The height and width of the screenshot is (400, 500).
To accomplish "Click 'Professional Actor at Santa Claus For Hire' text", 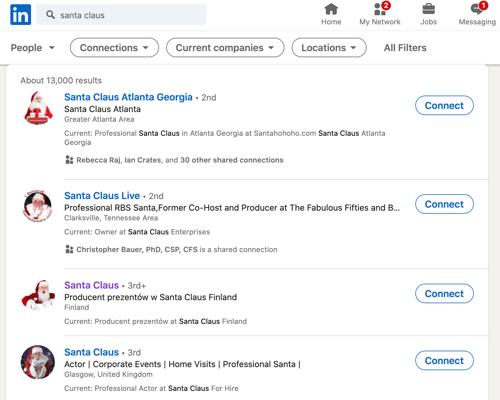I will tap(166, 388).
